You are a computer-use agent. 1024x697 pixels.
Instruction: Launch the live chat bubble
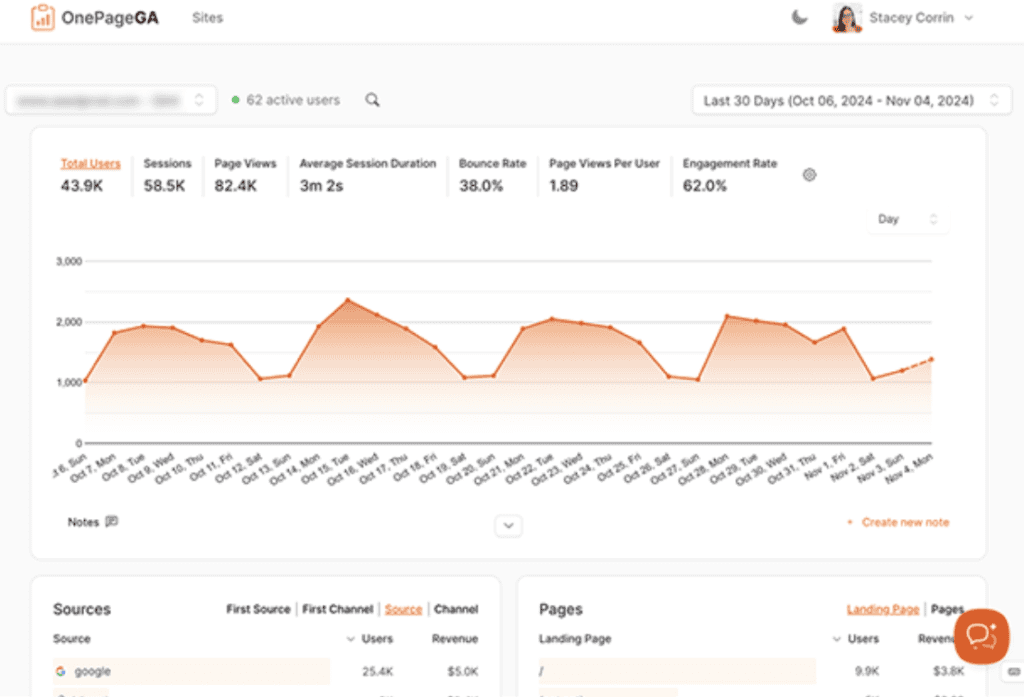point(981,636)
